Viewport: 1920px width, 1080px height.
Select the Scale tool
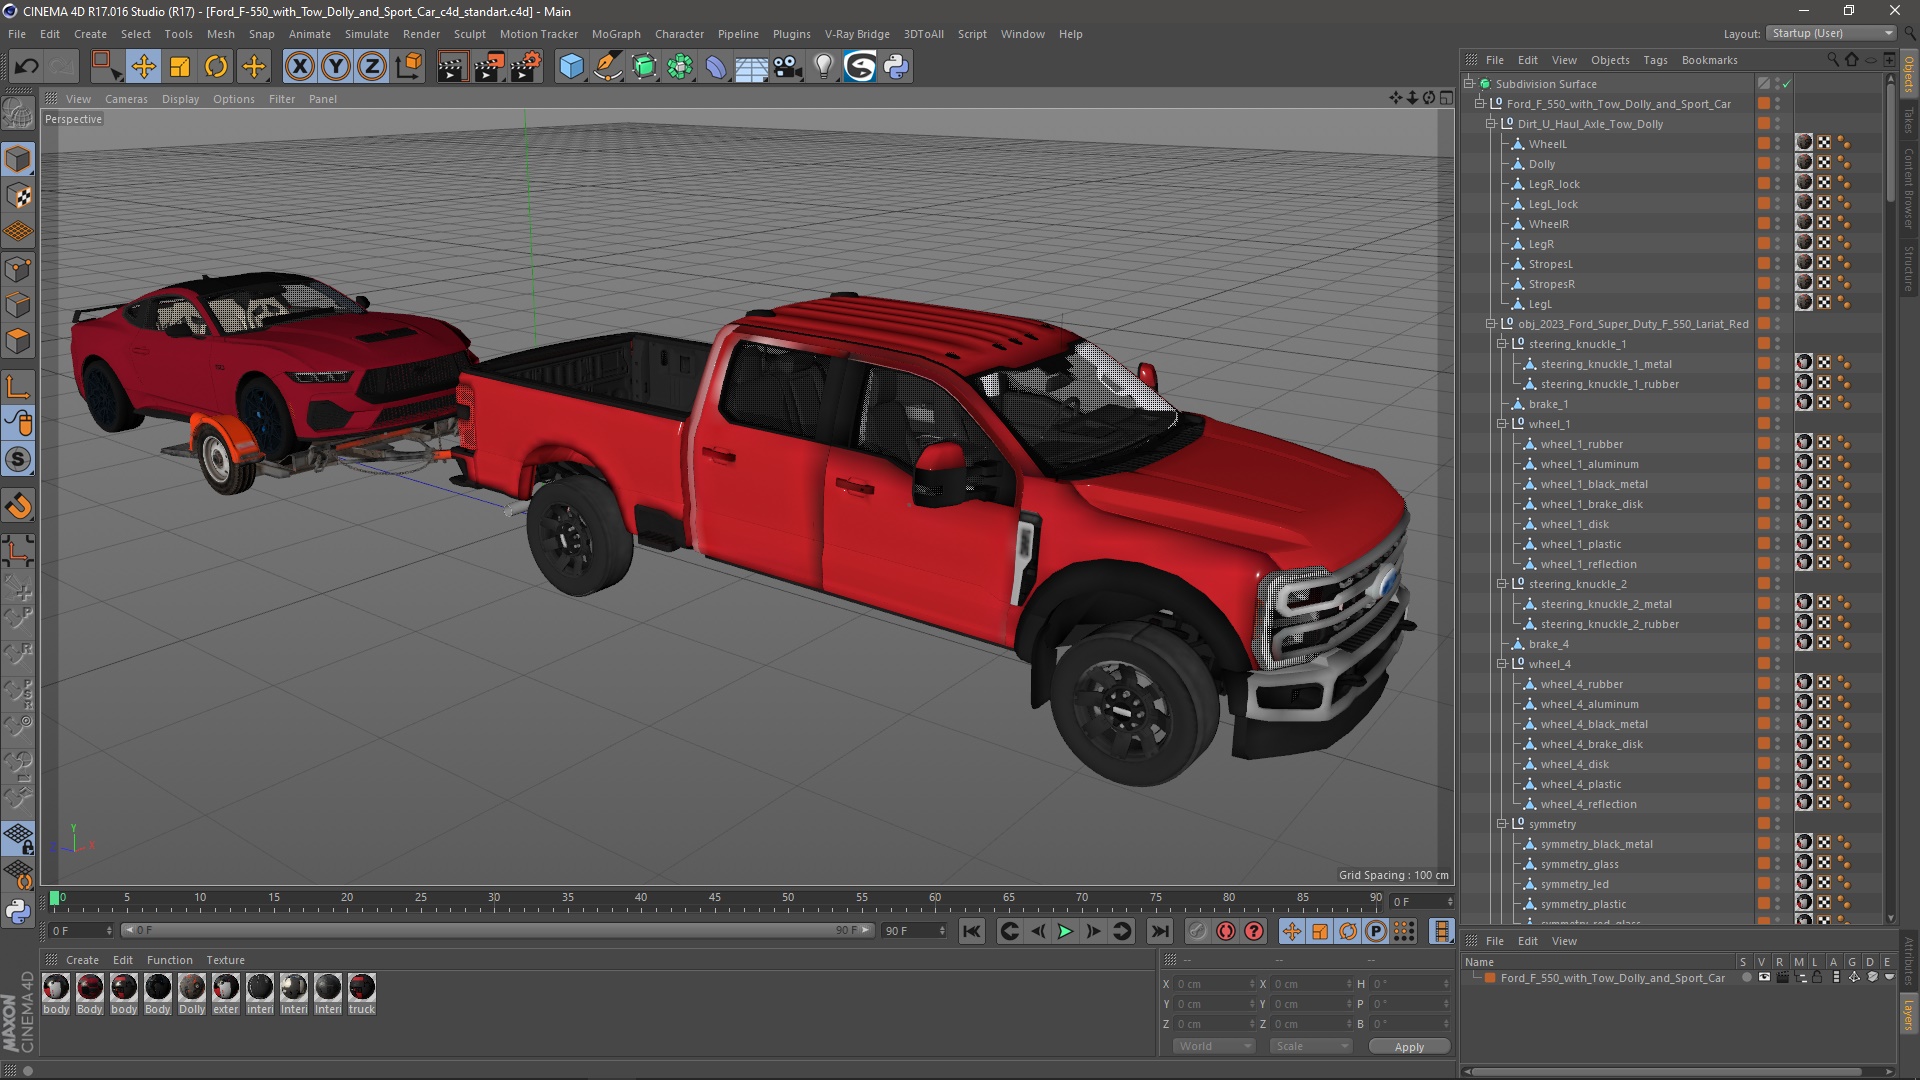tap(180, 67)
